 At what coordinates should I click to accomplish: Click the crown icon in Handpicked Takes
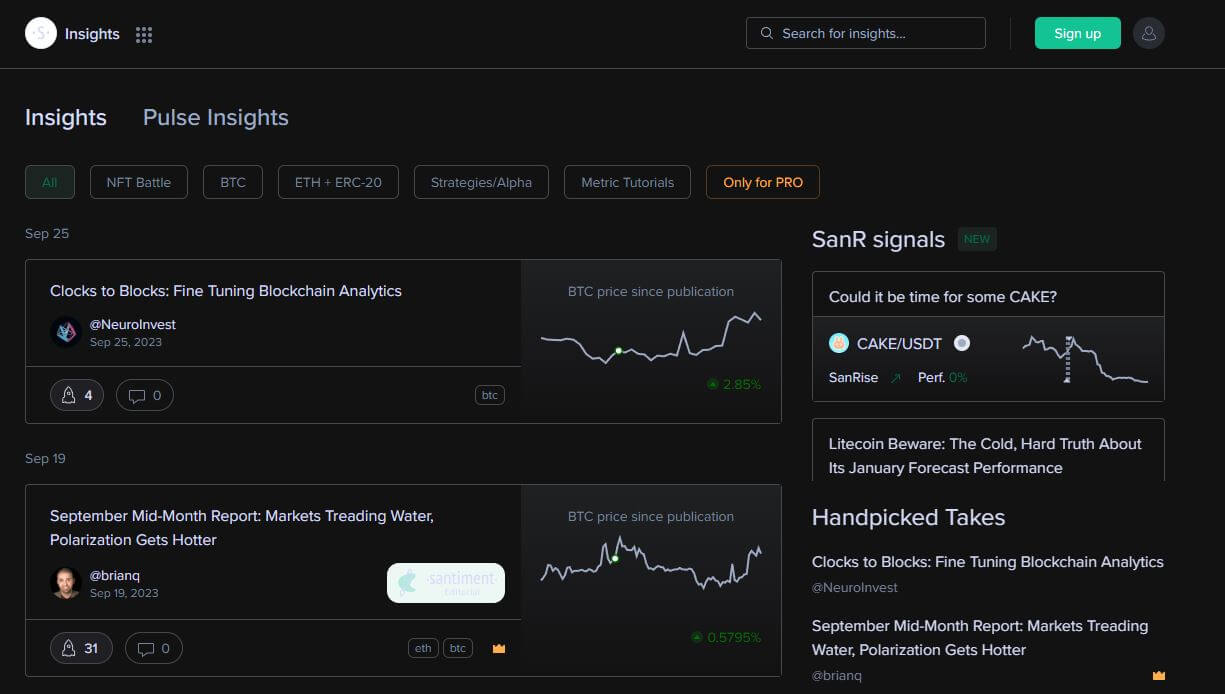click(1159, 675)
